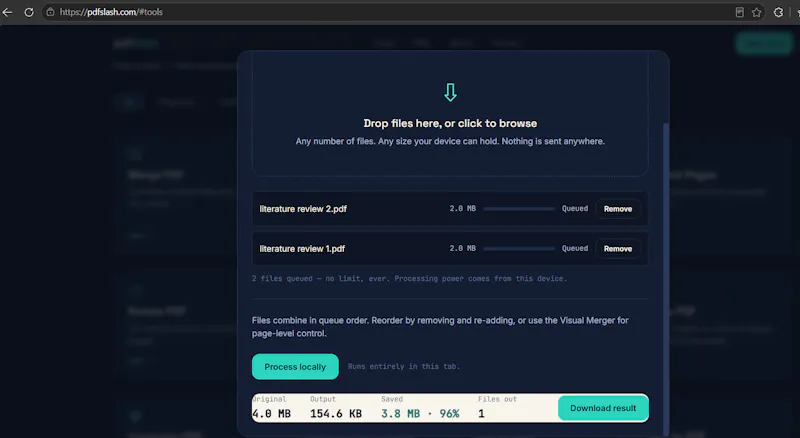Click the "Runs entirely in this tab" note
This screenshot has height=438, width=800.
404,367
